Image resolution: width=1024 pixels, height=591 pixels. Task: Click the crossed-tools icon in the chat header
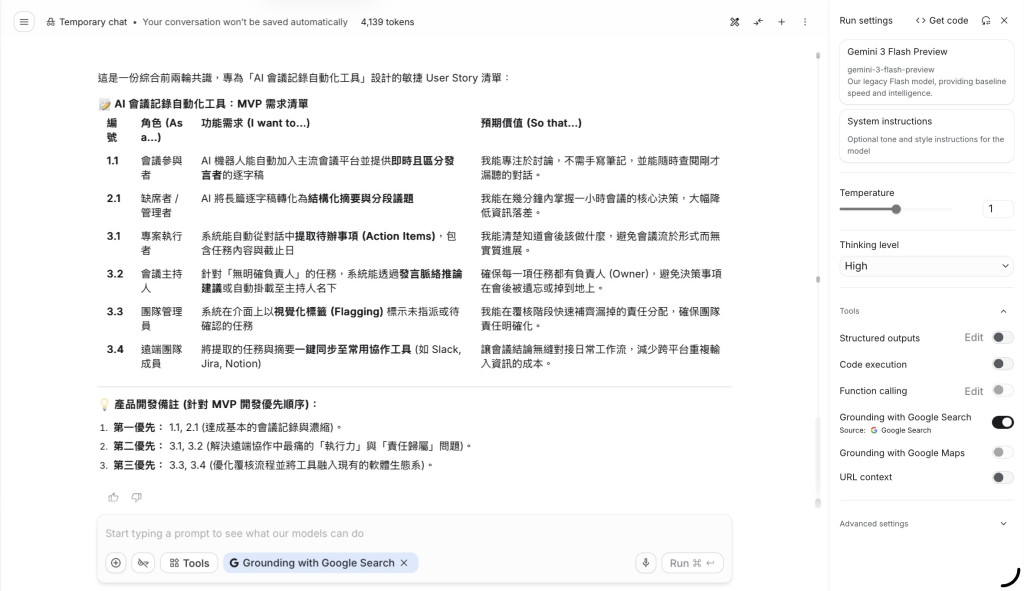pos(735,22)
